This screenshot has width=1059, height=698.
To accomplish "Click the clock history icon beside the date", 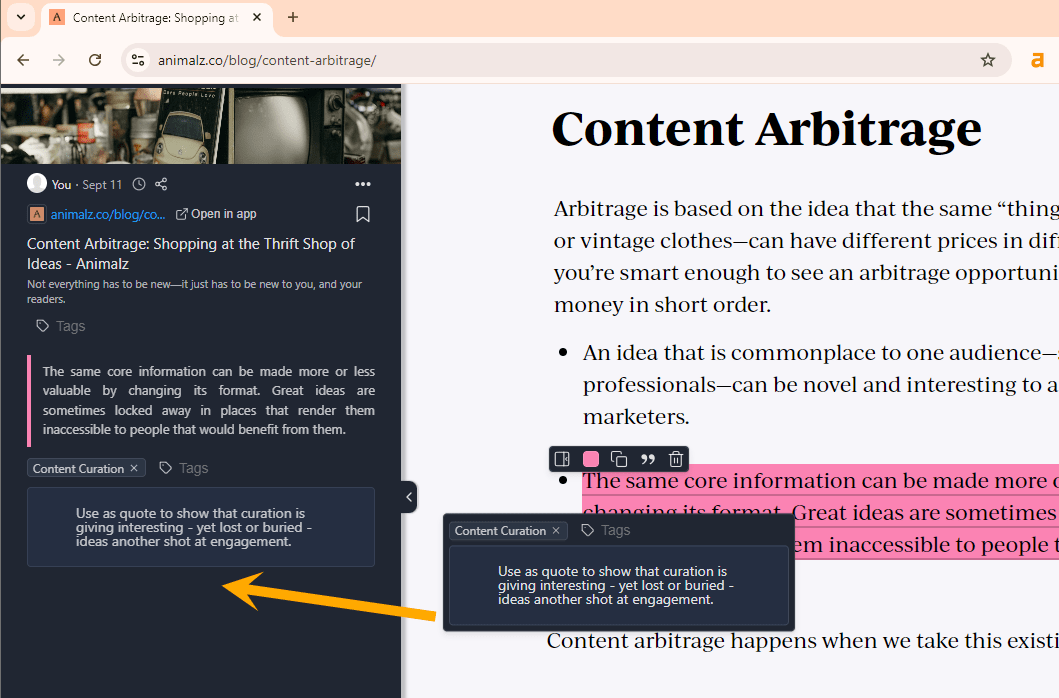I will point(141,183).
